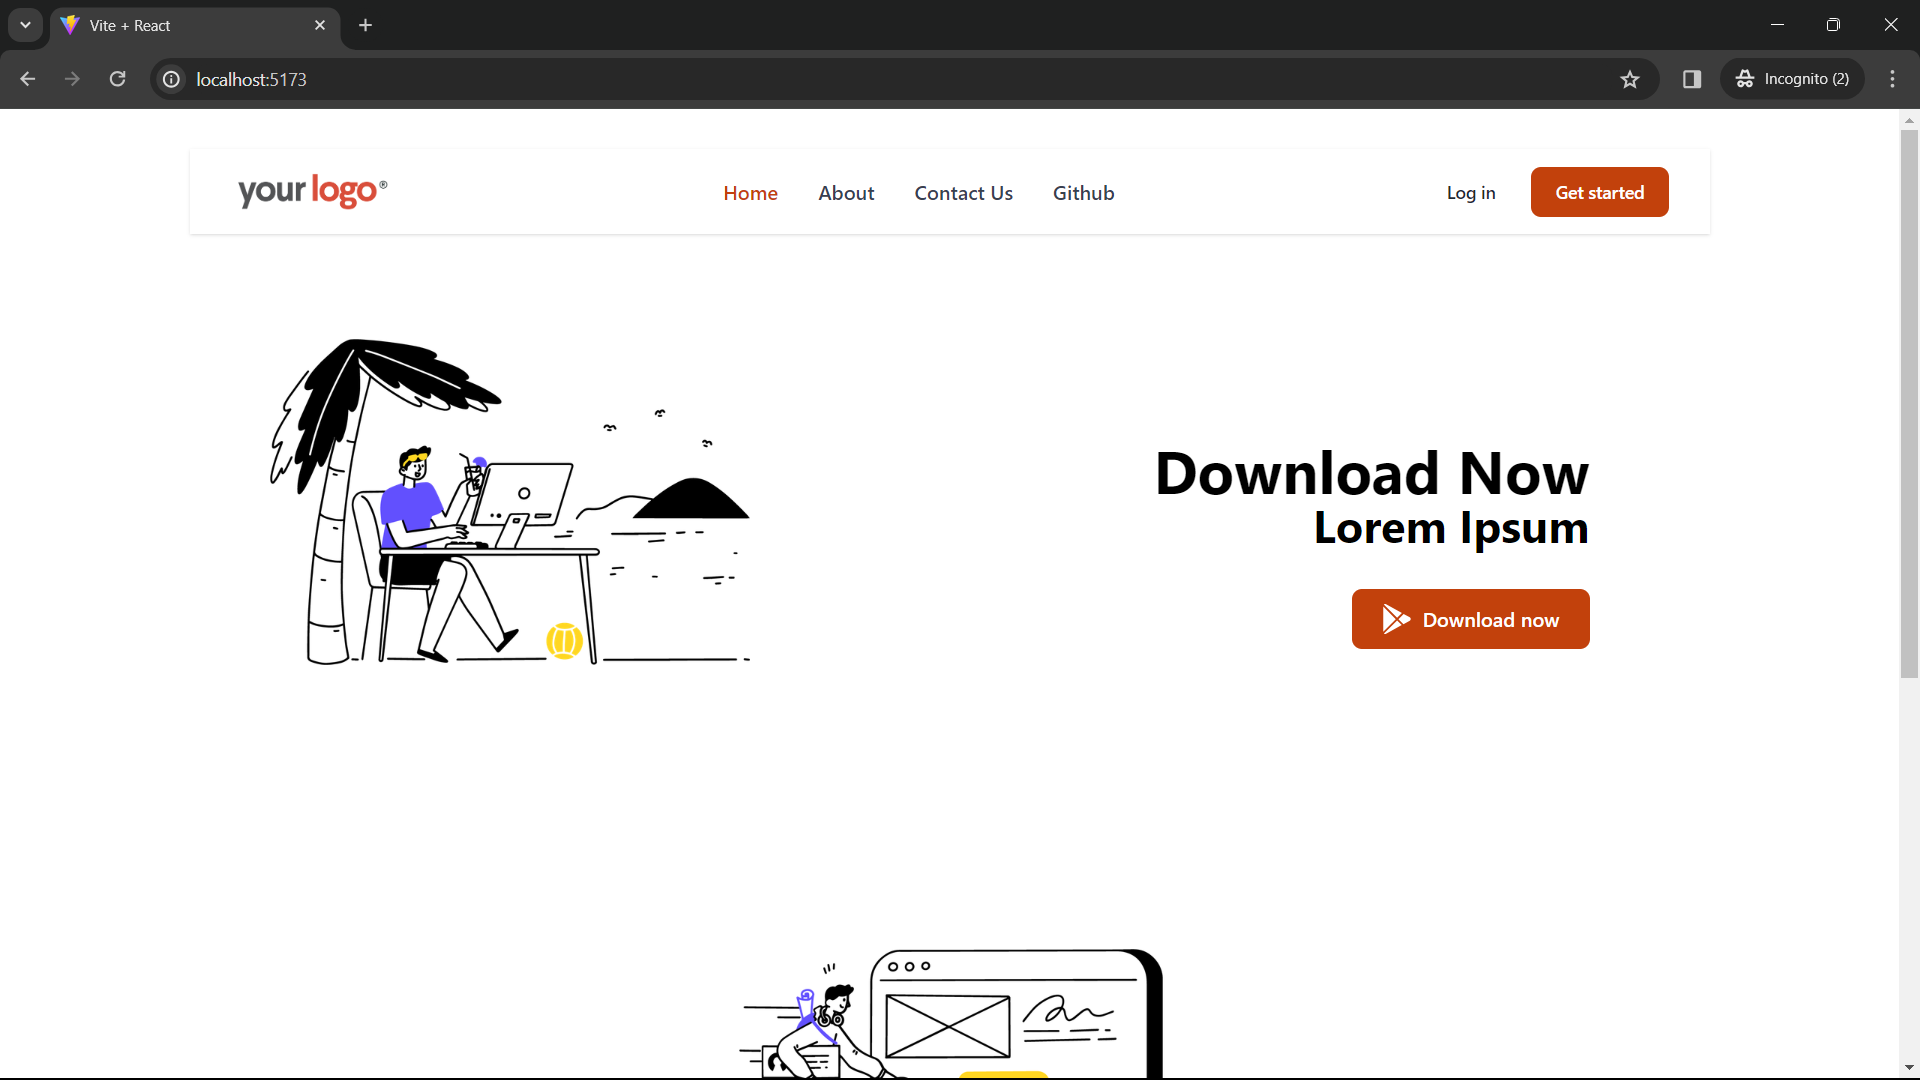This screenshot has width=1920, height=1080.
Task: Click the browser forward arrow
Action: [x=72, y=79]
